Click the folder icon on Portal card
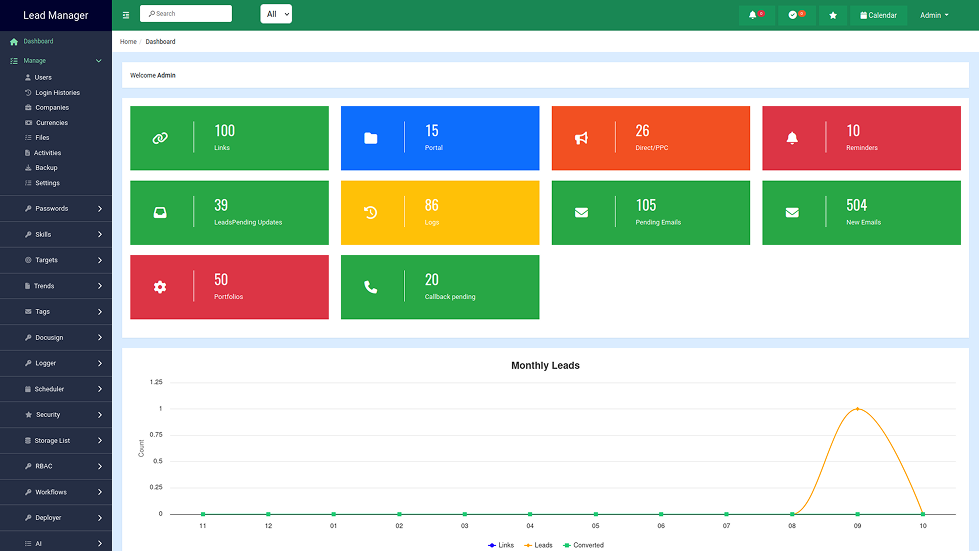 [x=371, y=138]
